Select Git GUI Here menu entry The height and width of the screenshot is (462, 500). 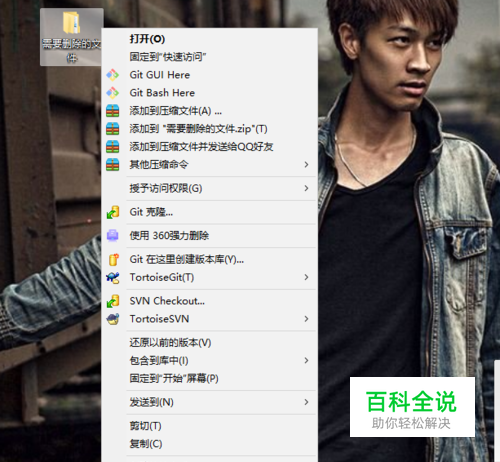tap(210, 75)
